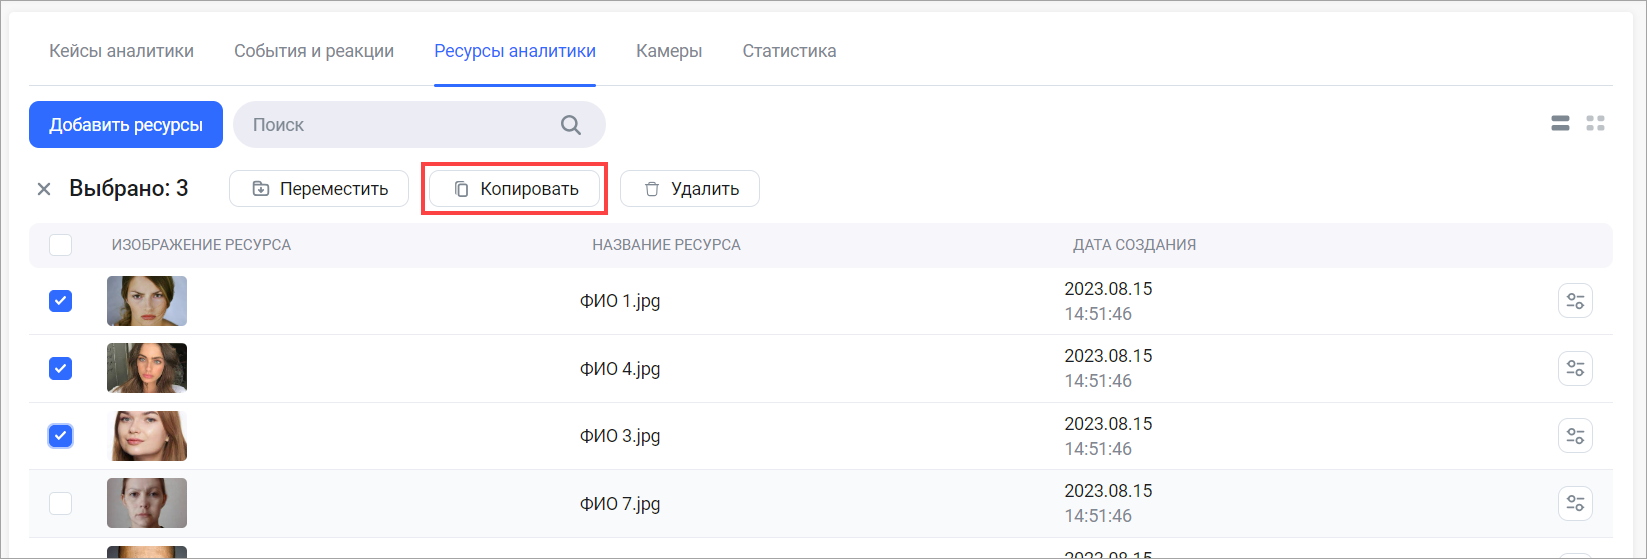The image size is (1647, 559).
Task: Click the Копировать button
Action: pos(515,189)
